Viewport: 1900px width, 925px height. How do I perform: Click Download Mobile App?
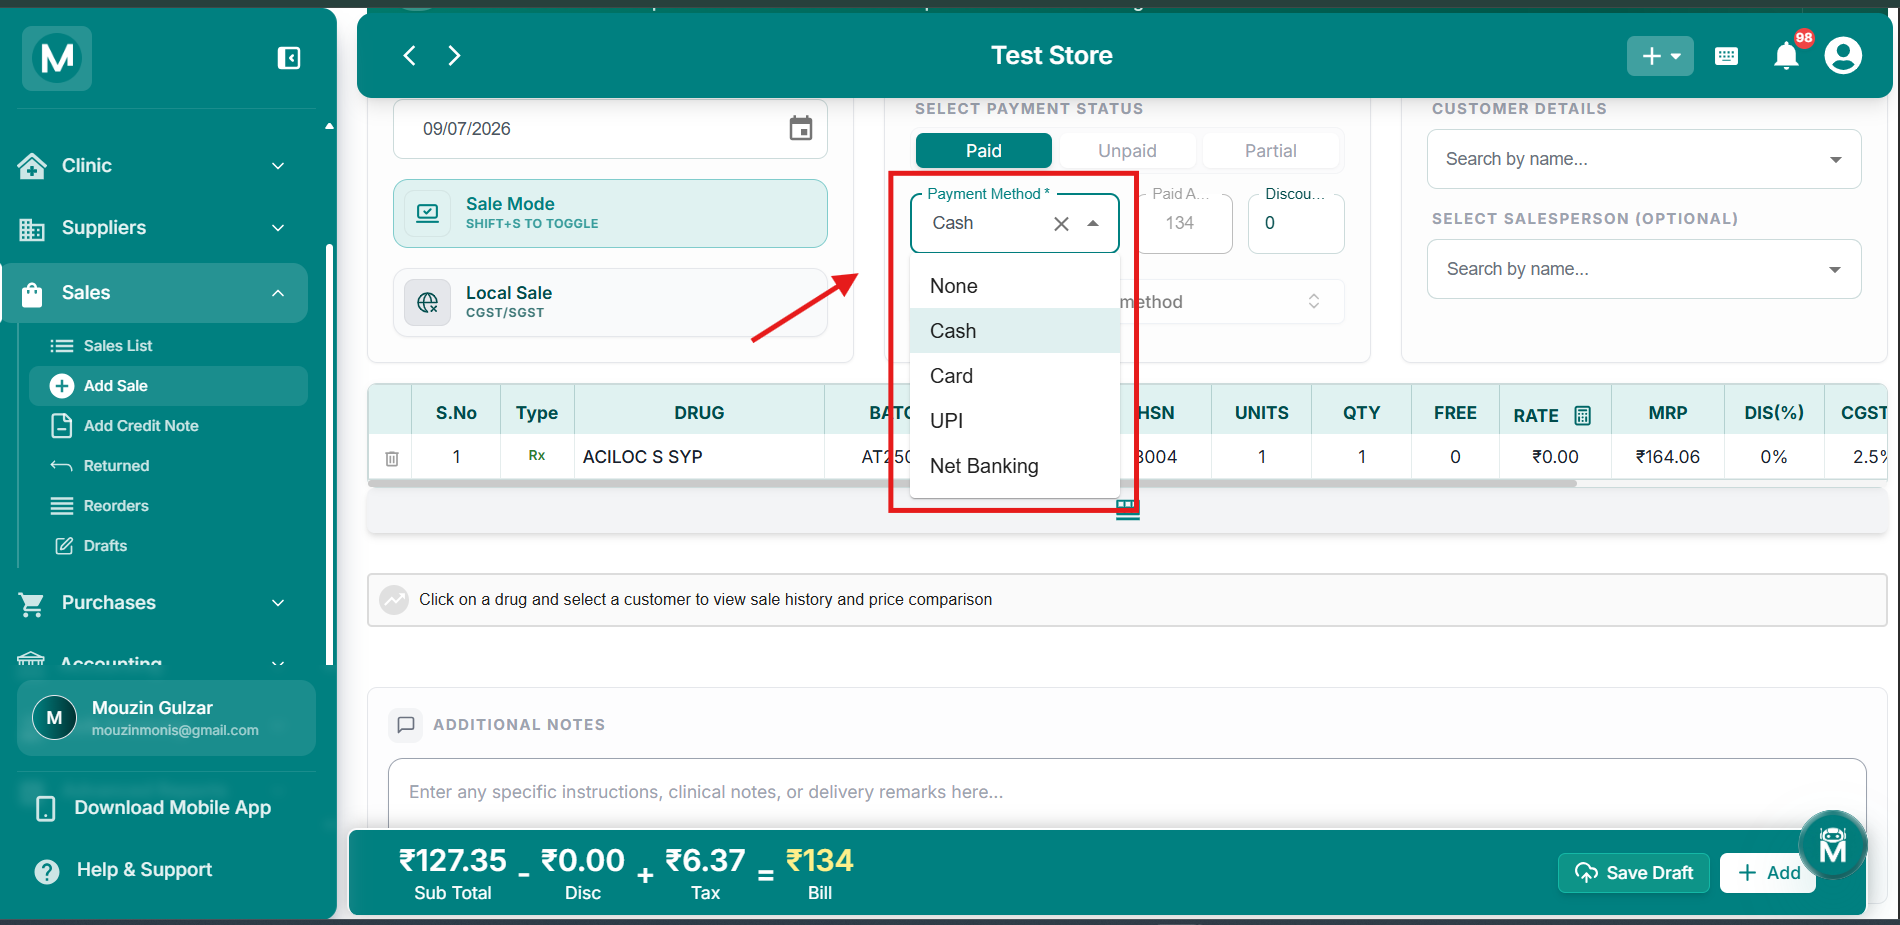click(x=155, y=808)
